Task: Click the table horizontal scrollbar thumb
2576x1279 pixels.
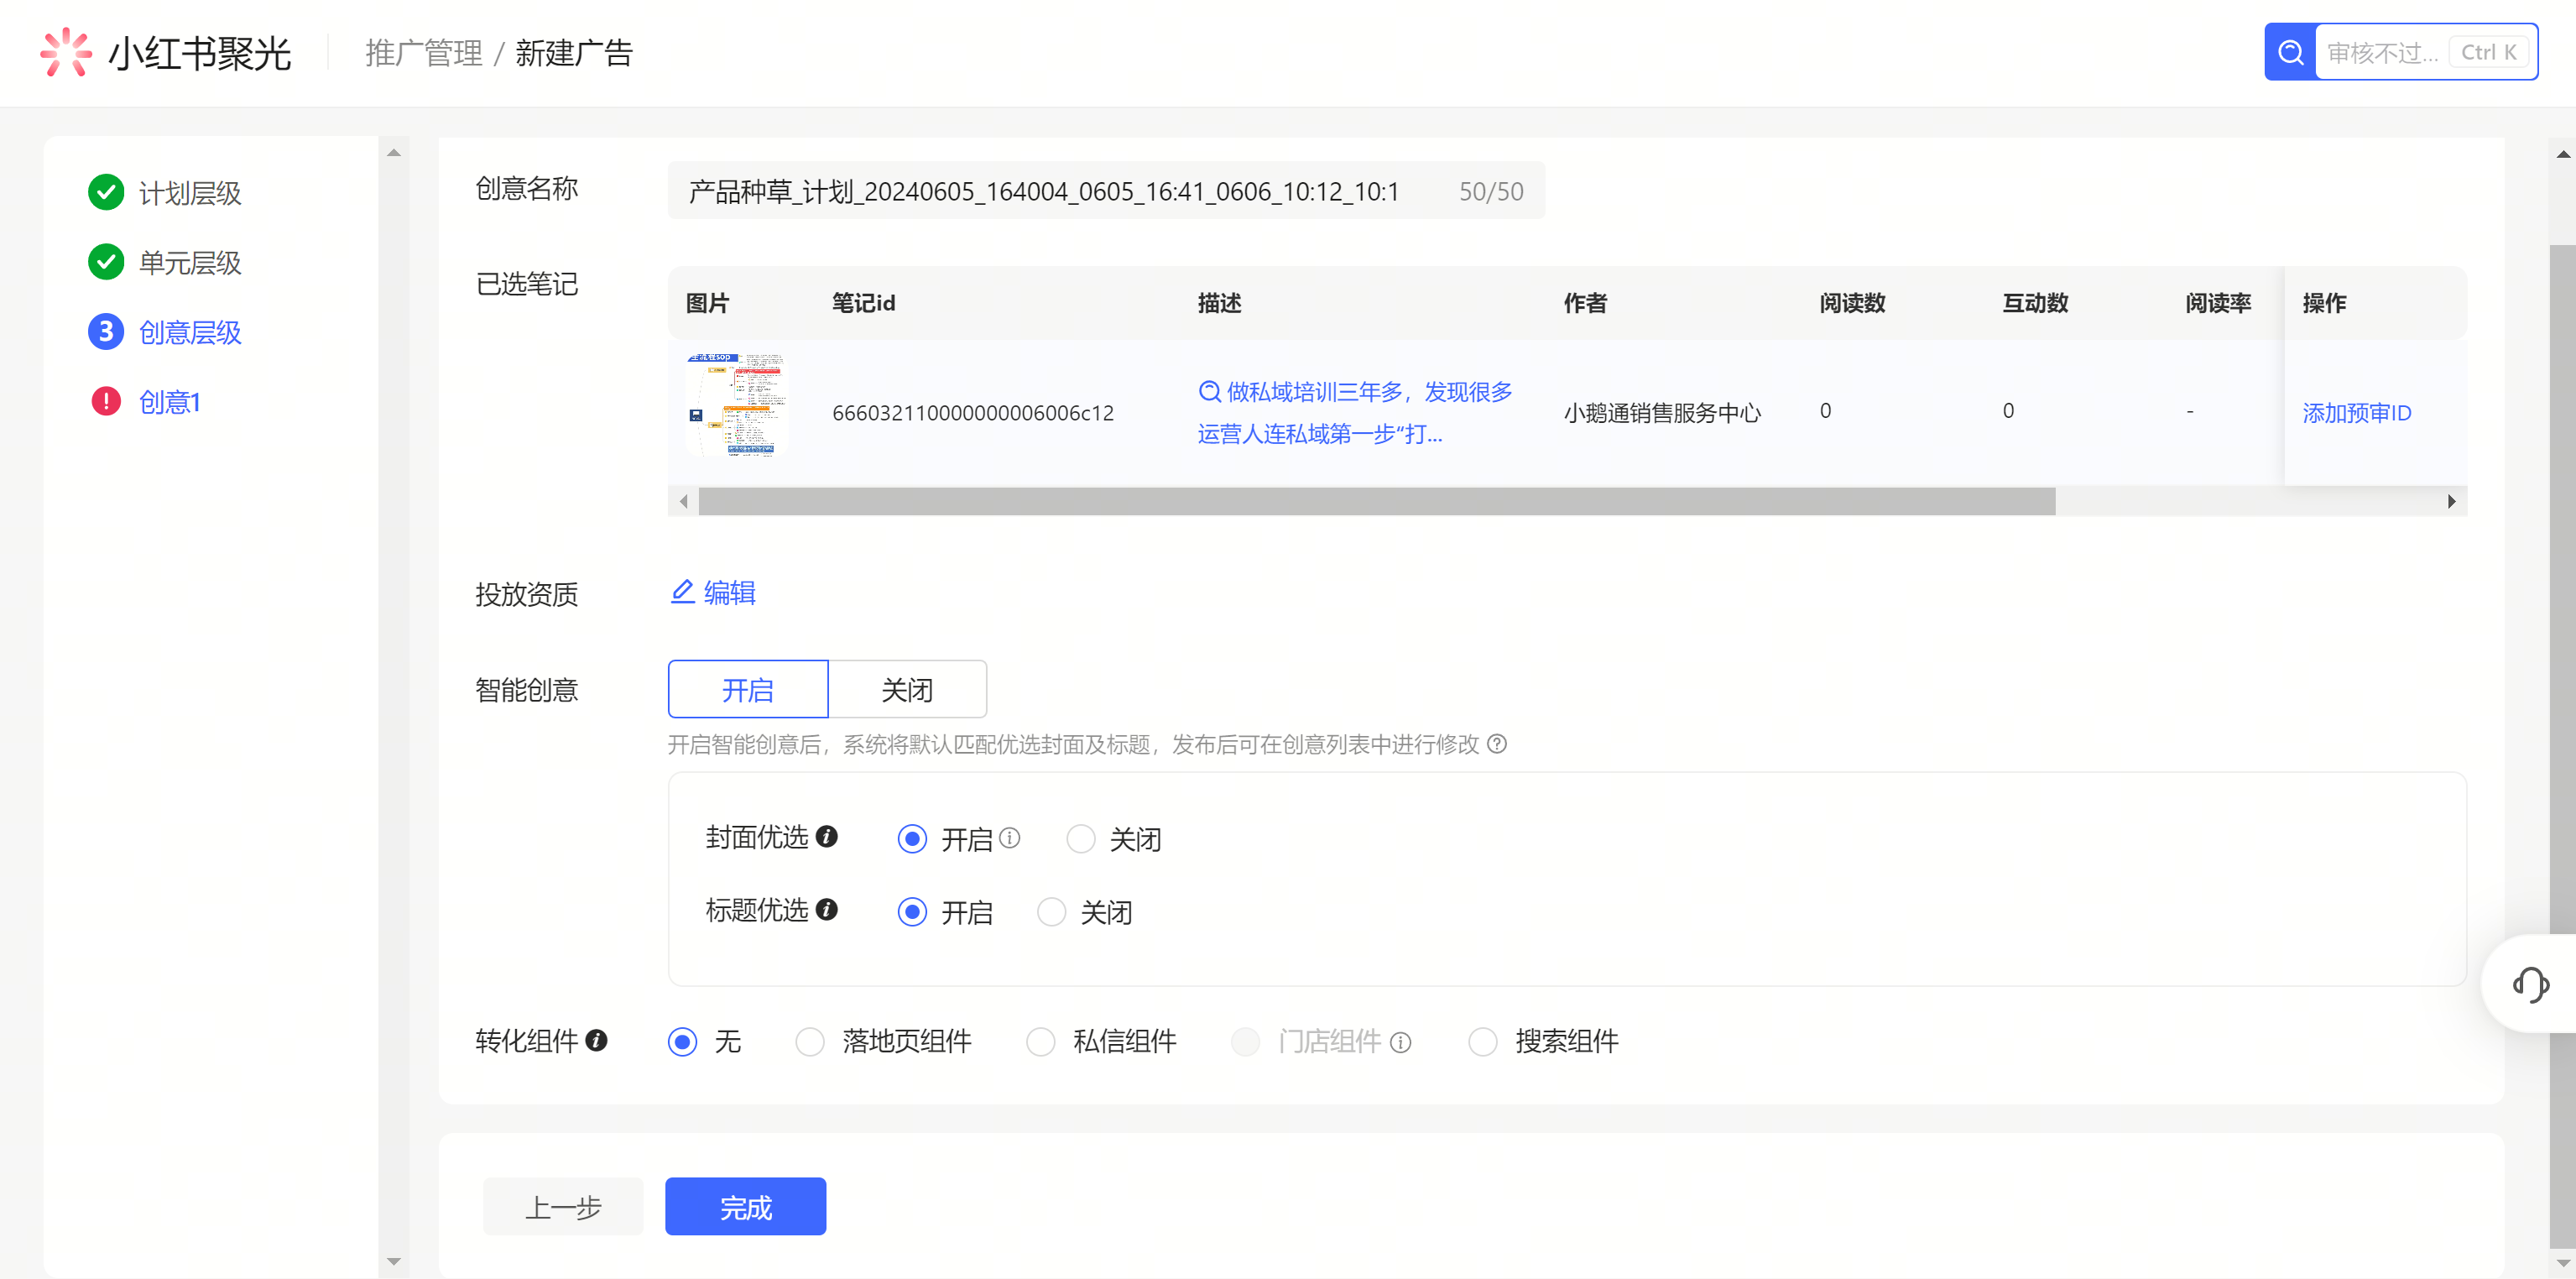Action: pyautogui.click(x=1377, y=501)
